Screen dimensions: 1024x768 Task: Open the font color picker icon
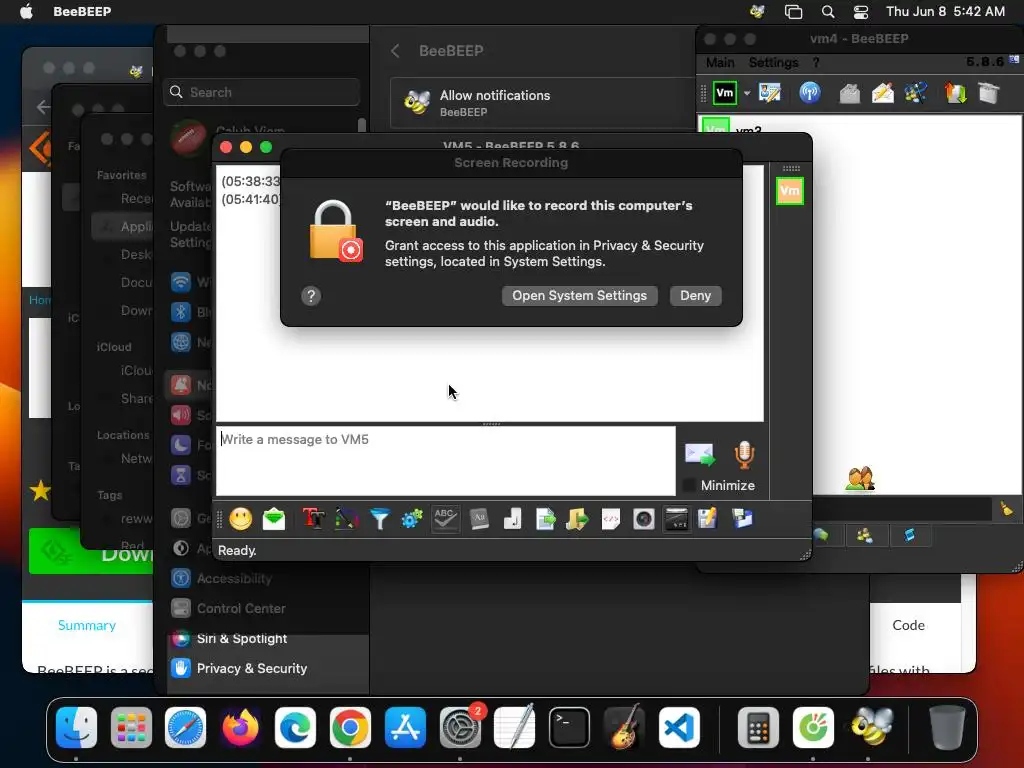347,519
